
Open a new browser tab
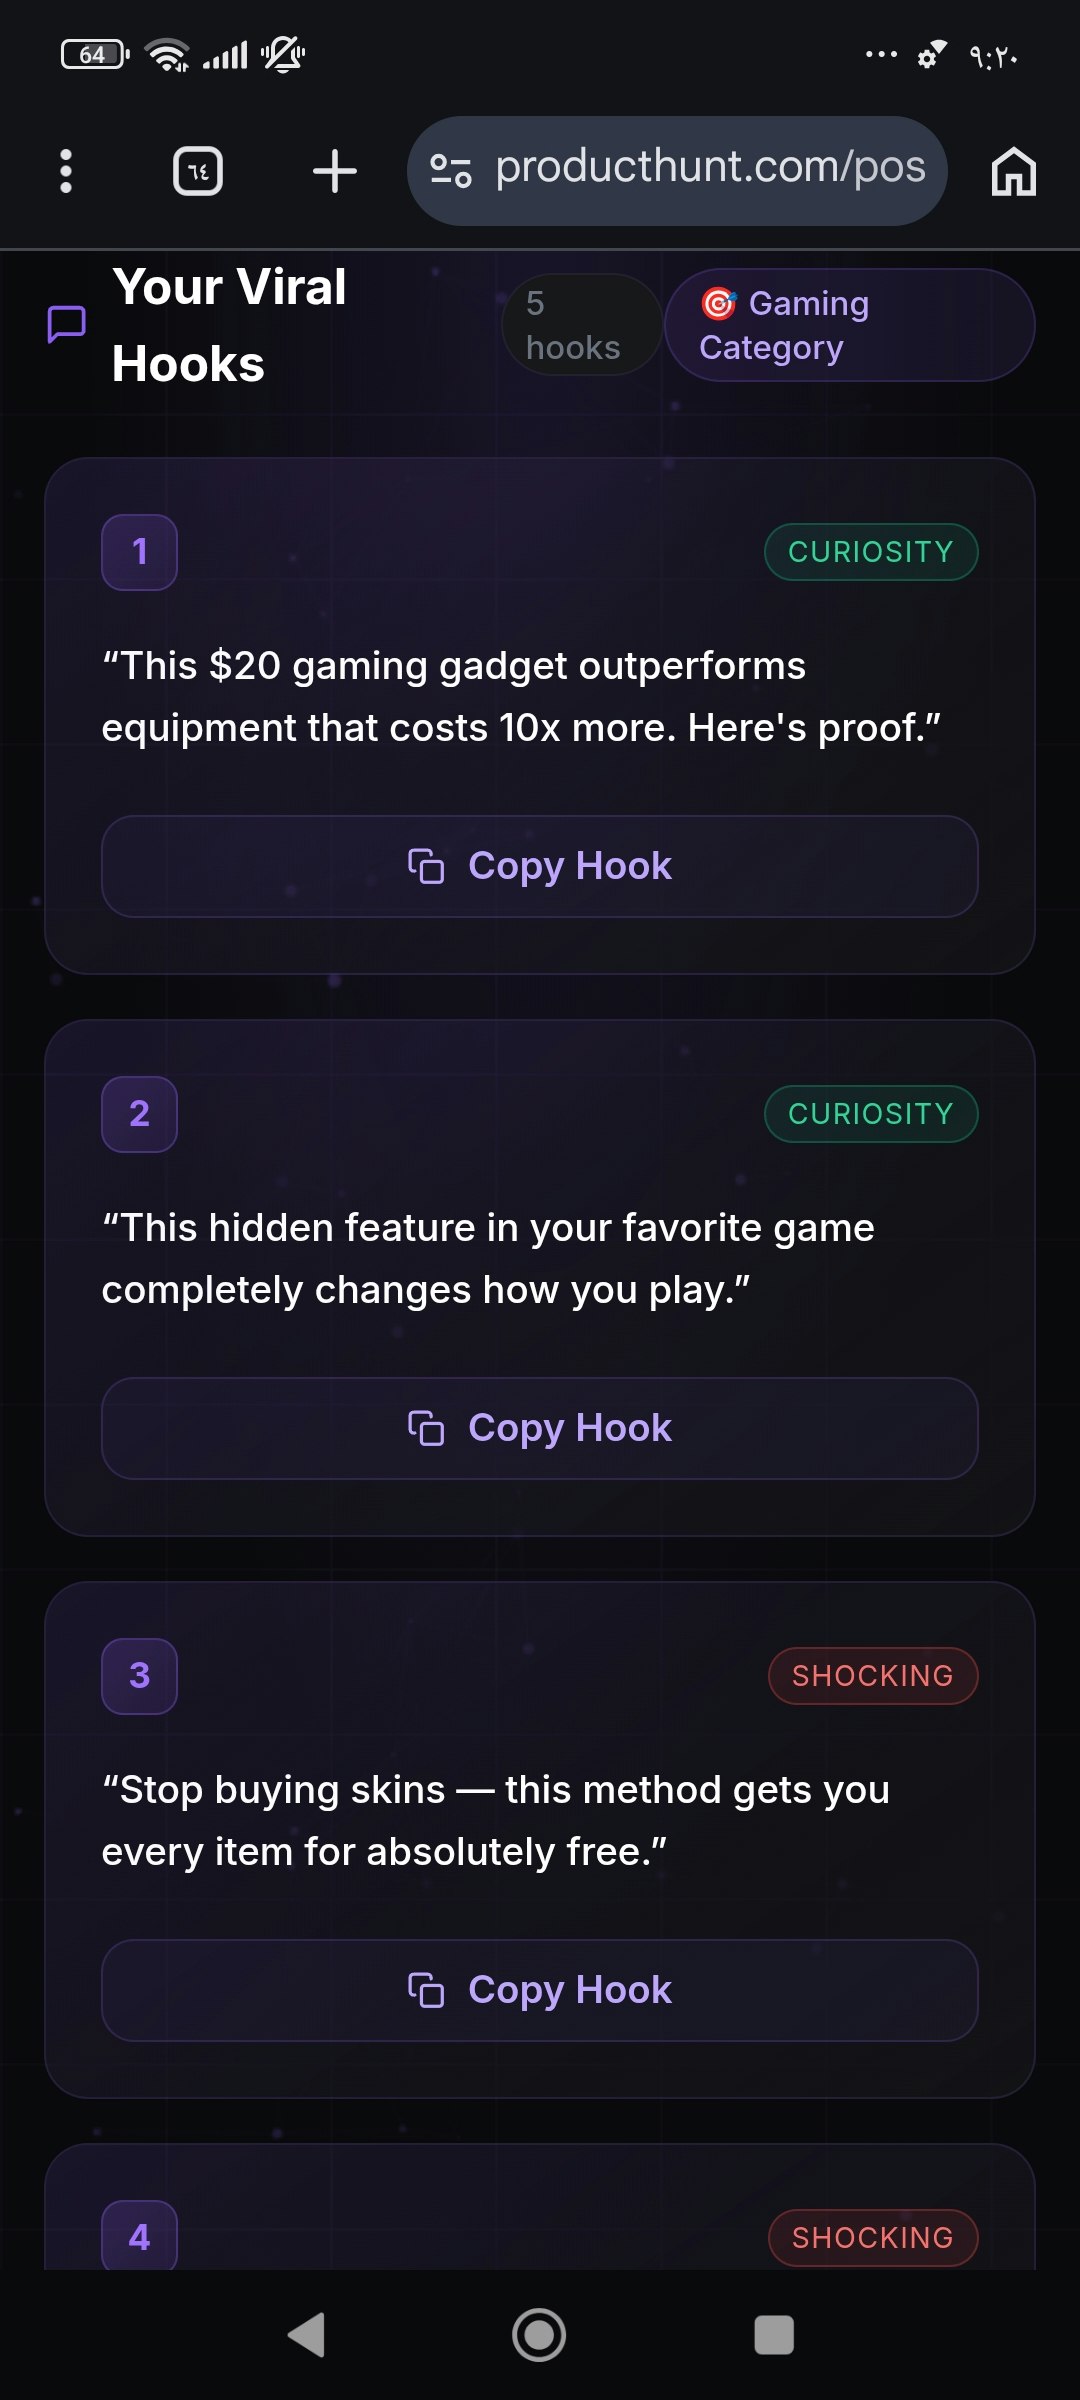[x=335, y=170]
